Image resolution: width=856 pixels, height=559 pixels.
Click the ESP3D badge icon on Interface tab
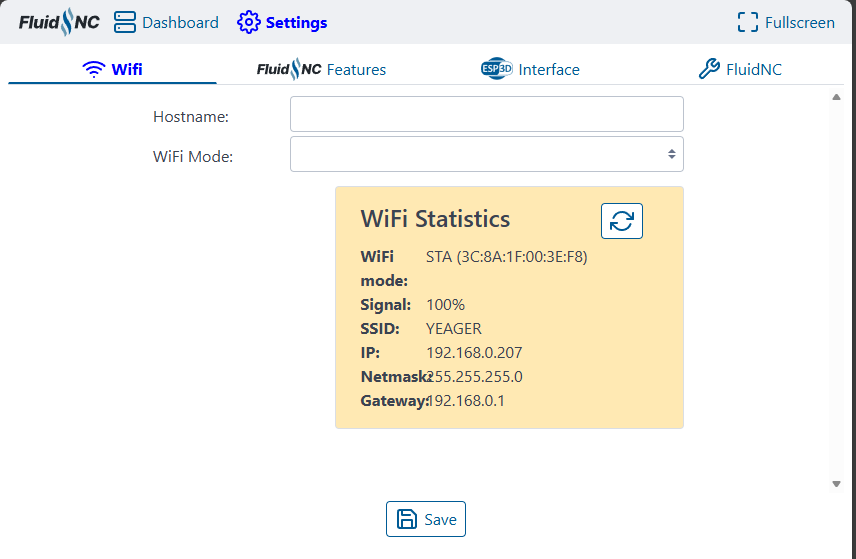pyautogui.click(x=496, y=69)
